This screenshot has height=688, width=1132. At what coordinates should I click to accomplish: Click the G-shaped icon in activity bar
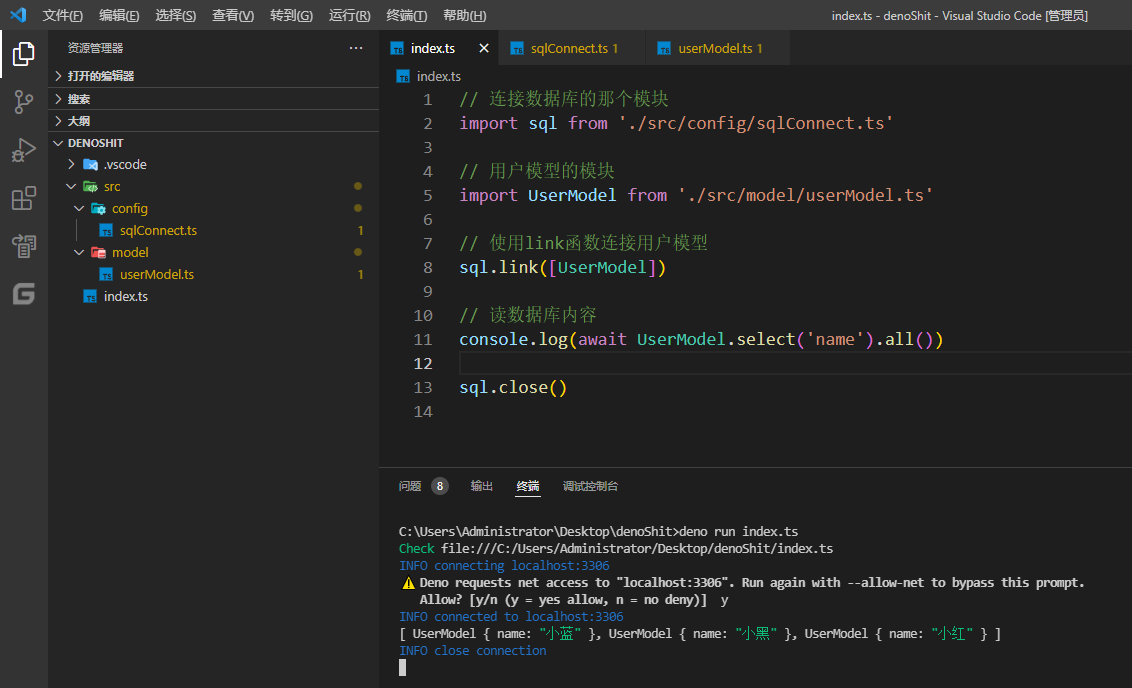coord(23,294)
